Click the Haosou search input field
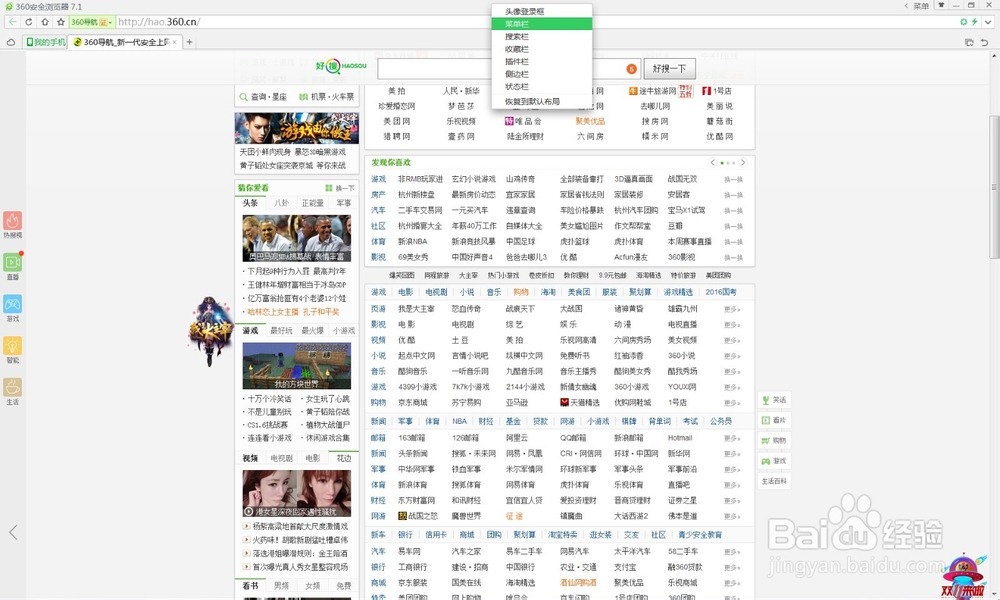This screenshot has width=1000, height=600. click(x=508, y=68)
